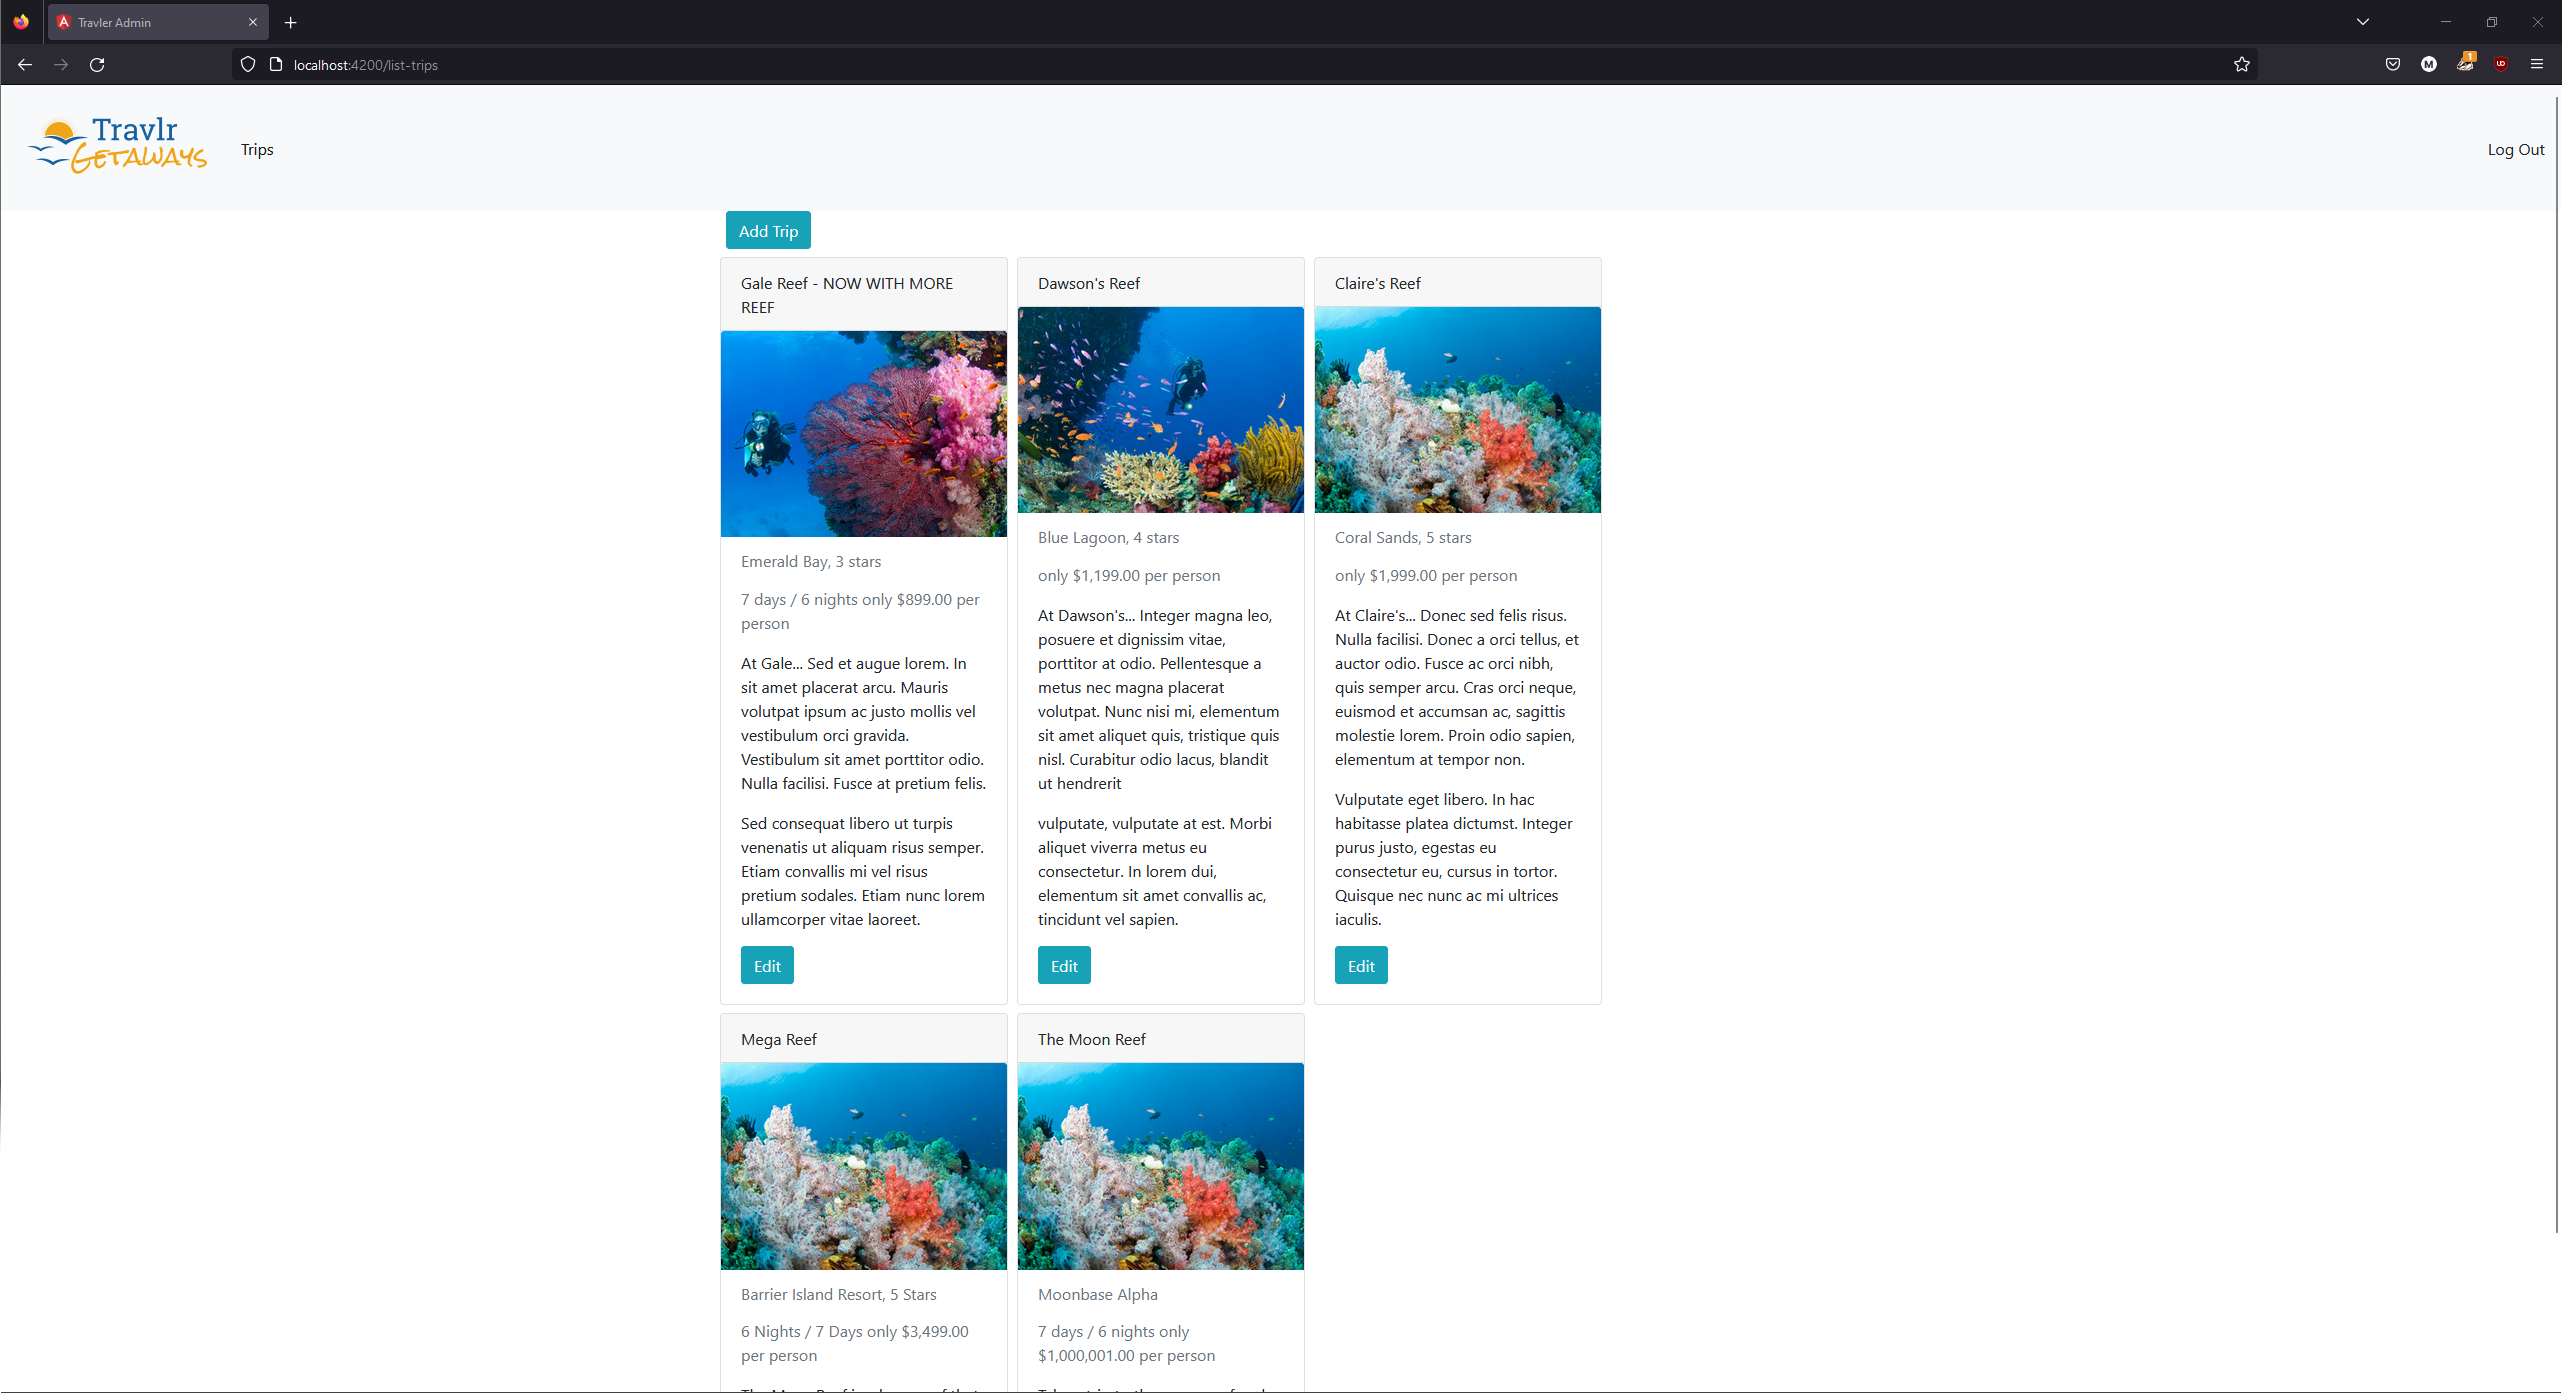Open the Trips navigation link
2562x1393 pixels.
(257, 150)
